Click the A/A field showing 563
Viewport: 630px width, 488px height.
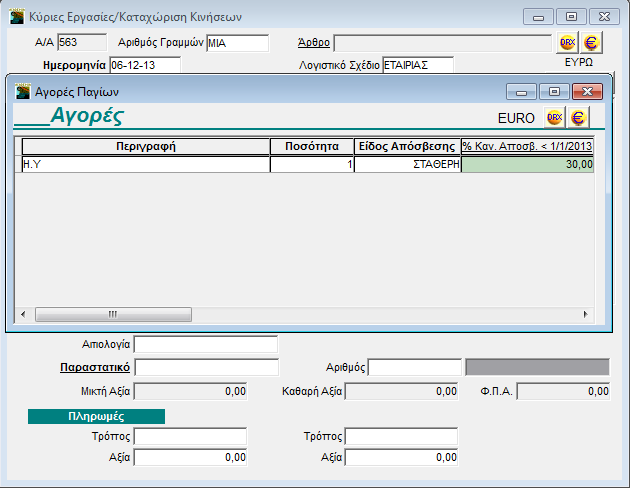coord(82,42)
